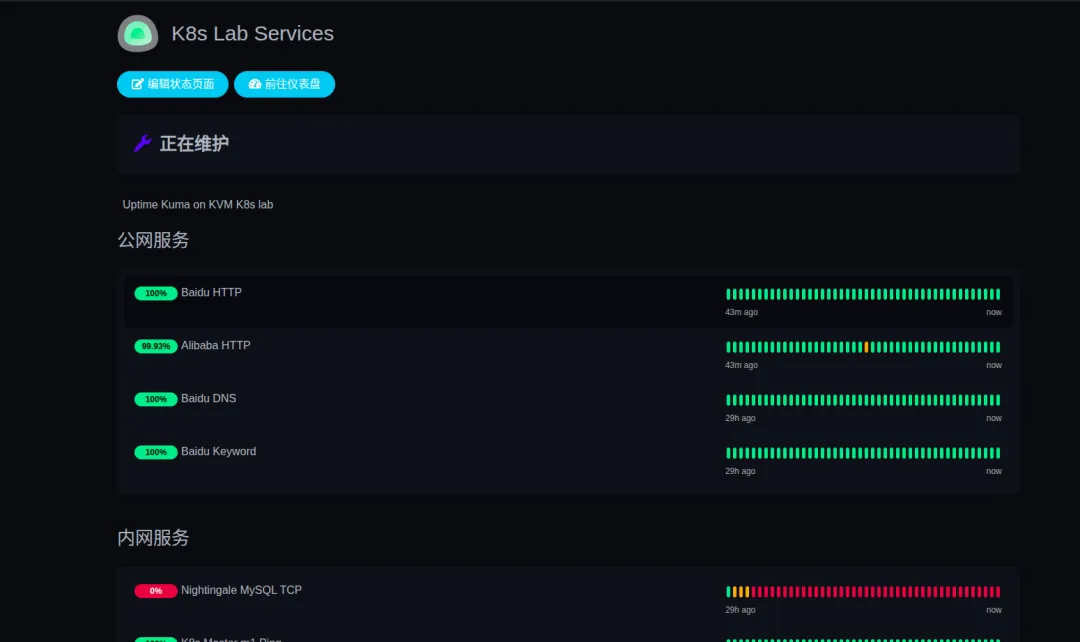Click the 编辑状态页面 button
The height and width of the screenshot is (642, 1080).
coord(172,84)
